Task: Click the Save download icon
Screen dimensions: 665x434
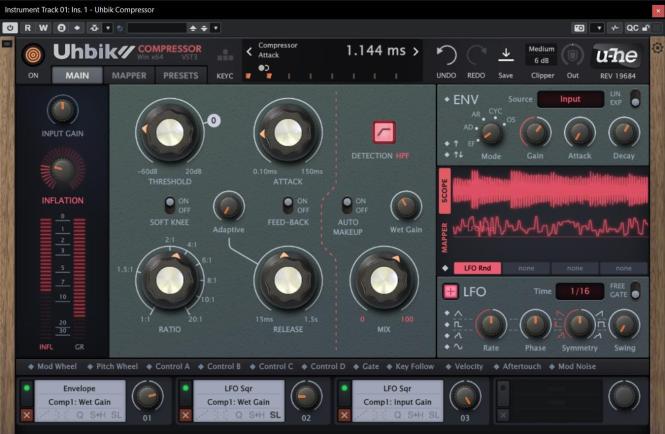Action: pos(506,55)
